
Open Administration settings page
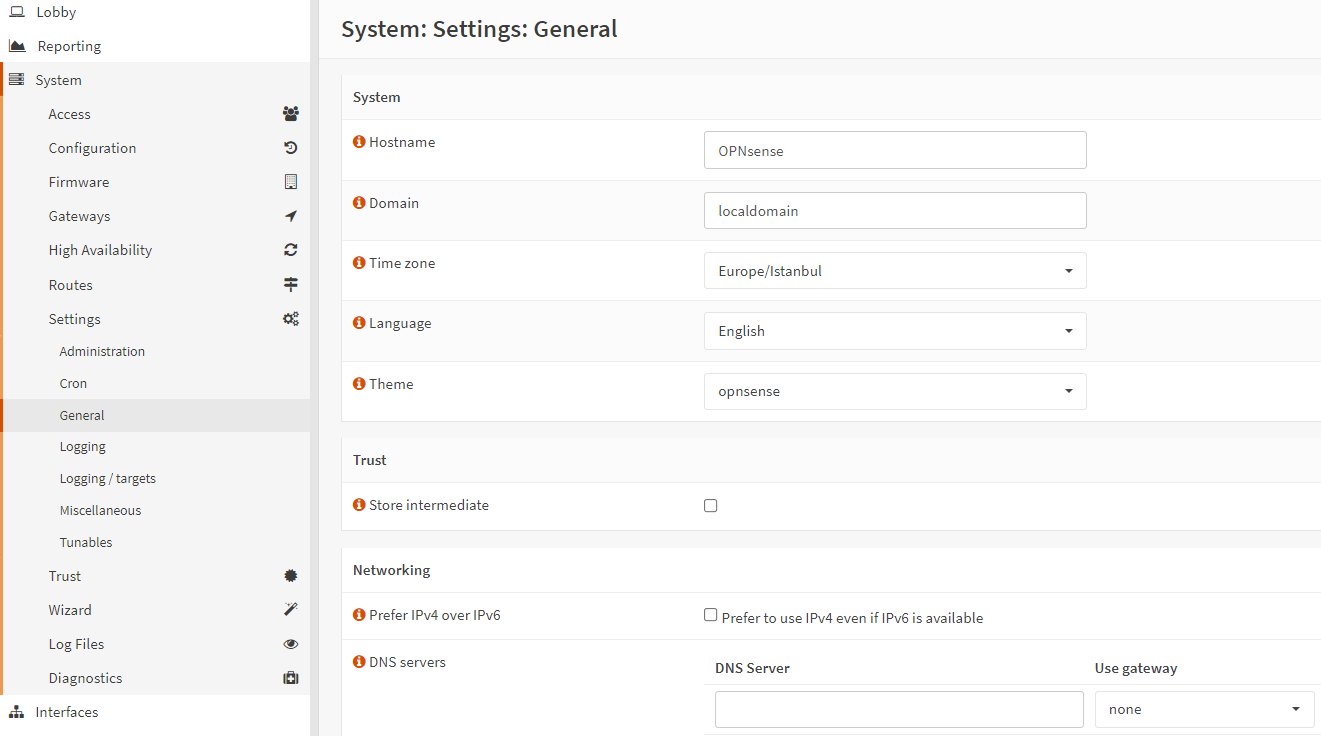click(x=102, y=351)
